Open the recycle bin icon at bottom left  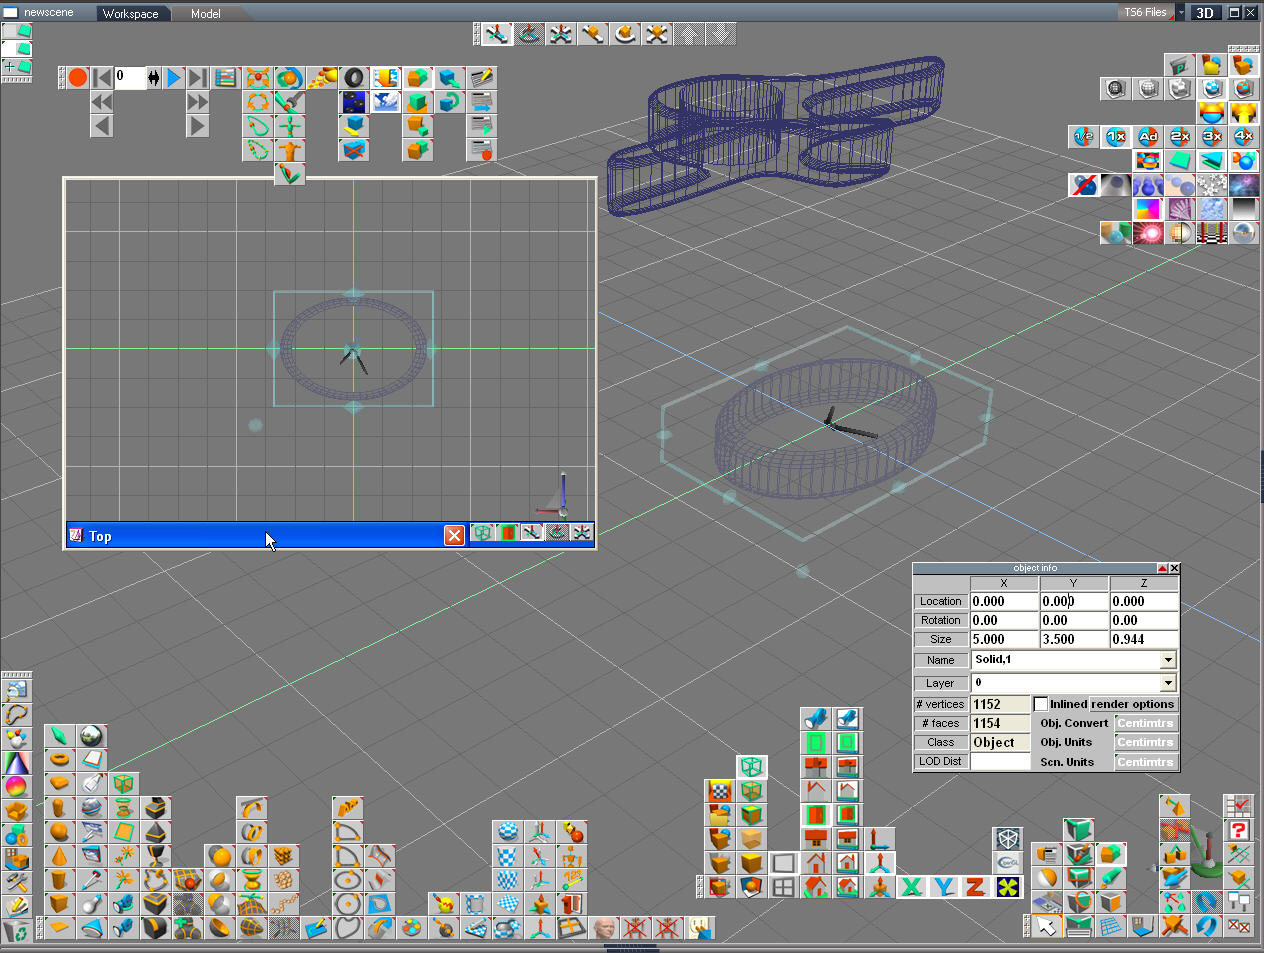pyautogui.click(x=17, y=931)
